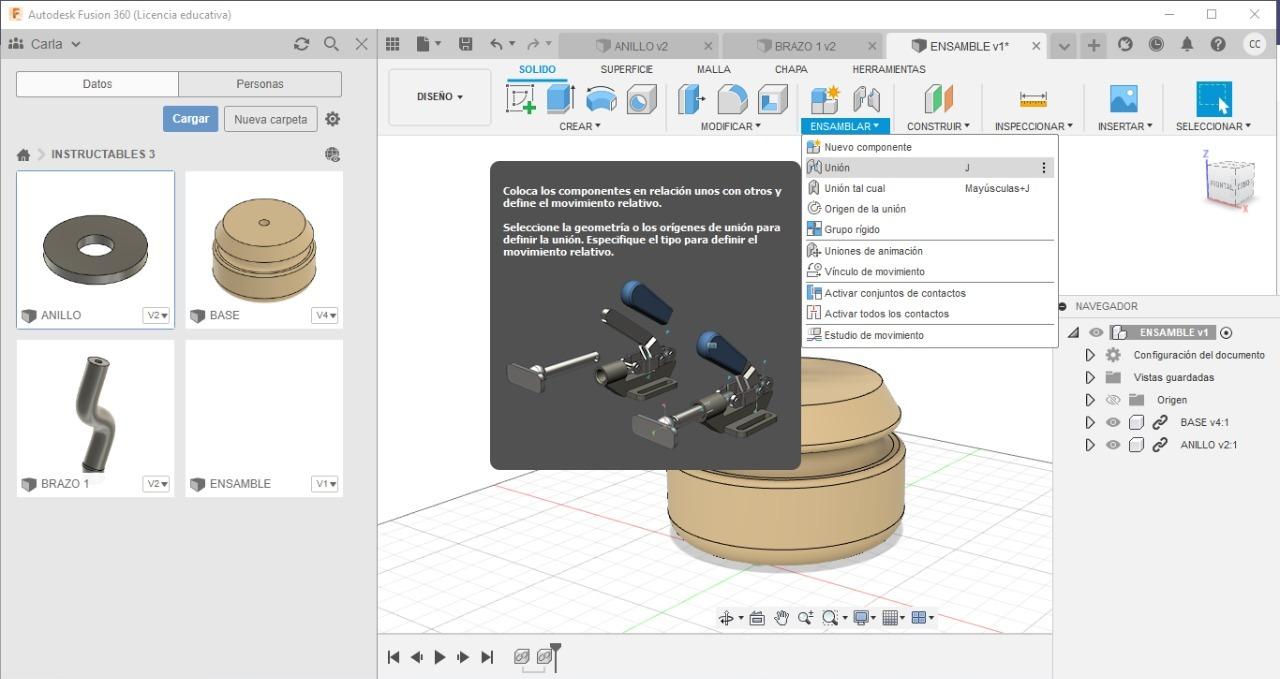Click the Extrude tool icon

pos(560,99)
